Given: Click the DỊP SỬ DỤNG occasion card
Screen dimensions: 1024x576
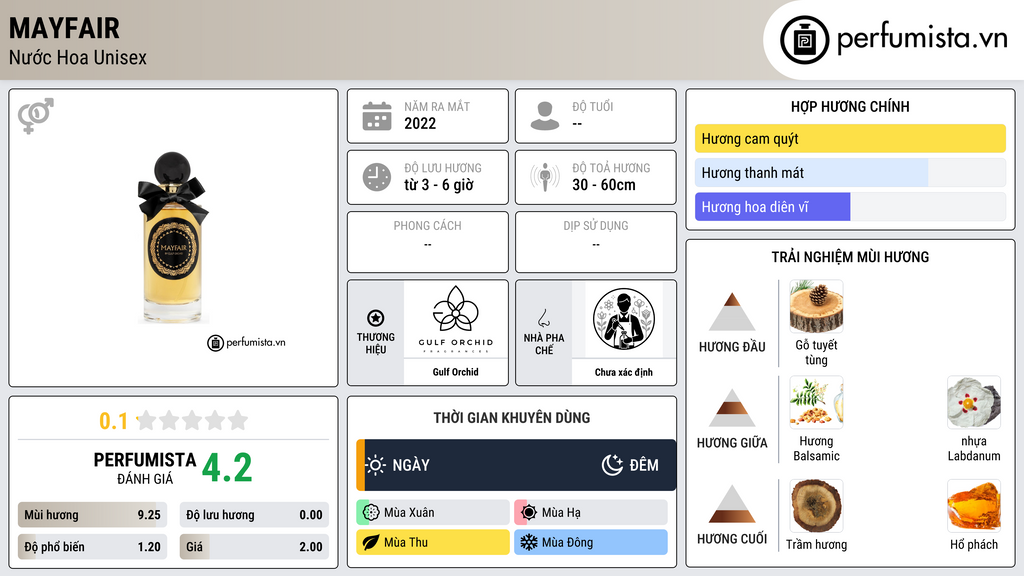Looking at the screenshot, I should (596, 242).
